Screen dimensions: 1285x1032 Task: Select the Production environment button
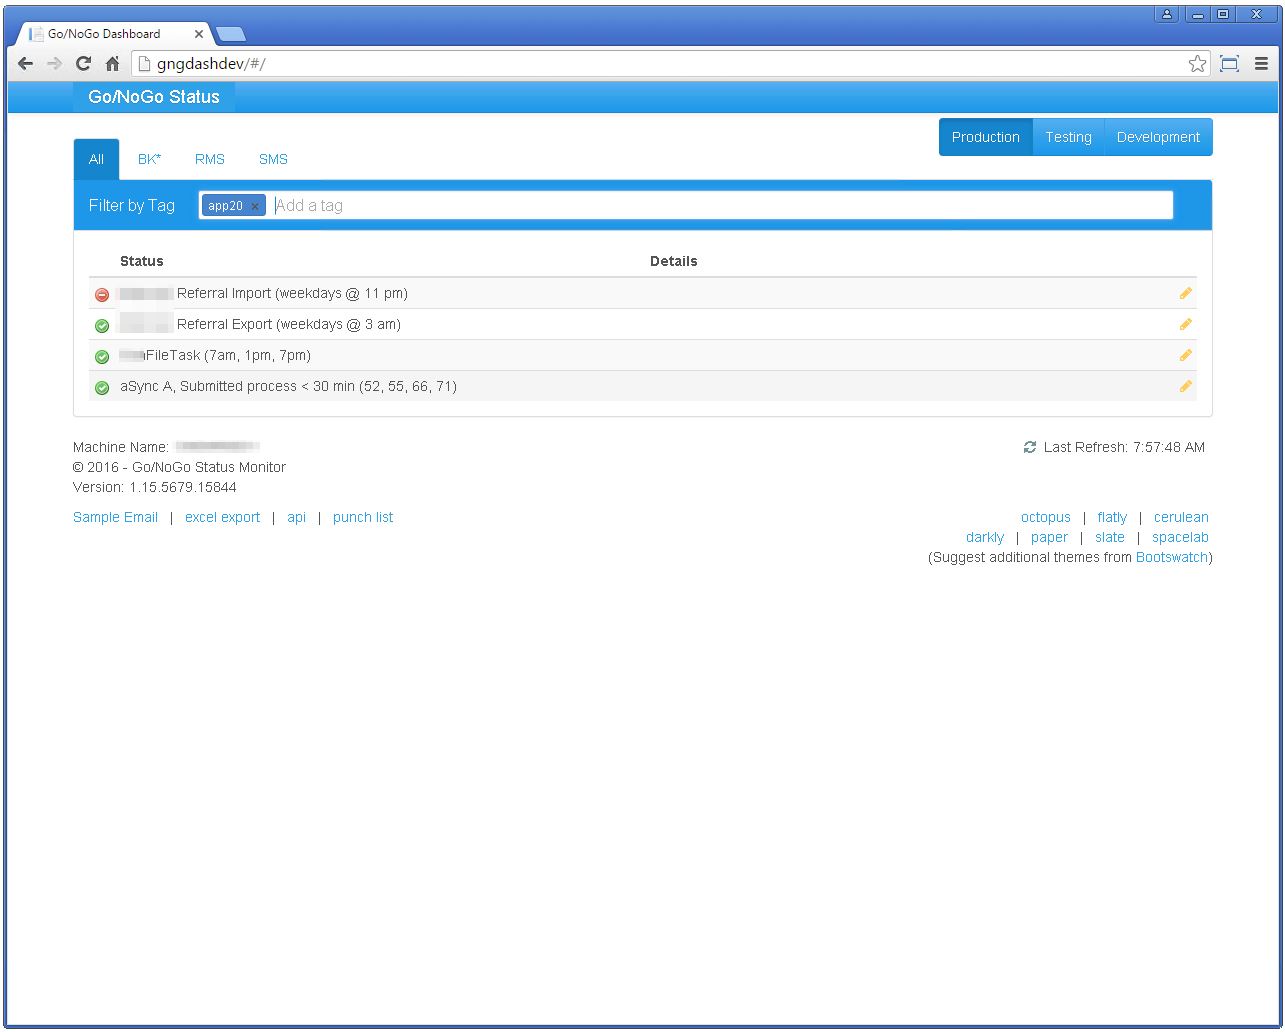point(985,137)
